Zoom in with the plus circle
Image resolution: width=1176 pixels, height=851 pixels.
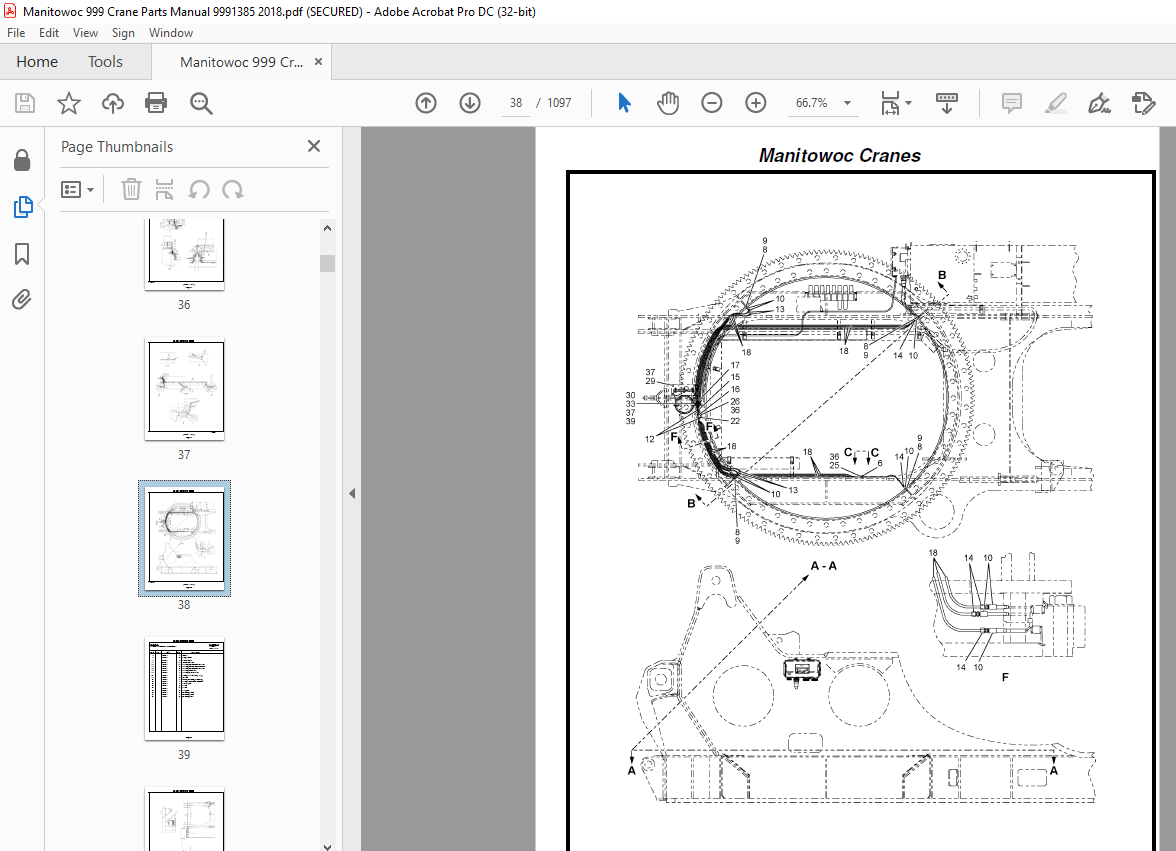[x=756, y=103]
